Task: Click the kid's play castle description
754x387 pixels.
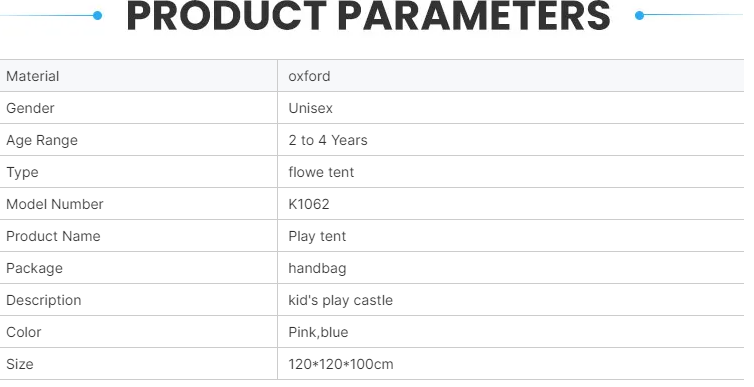Action: coord(340,300)
